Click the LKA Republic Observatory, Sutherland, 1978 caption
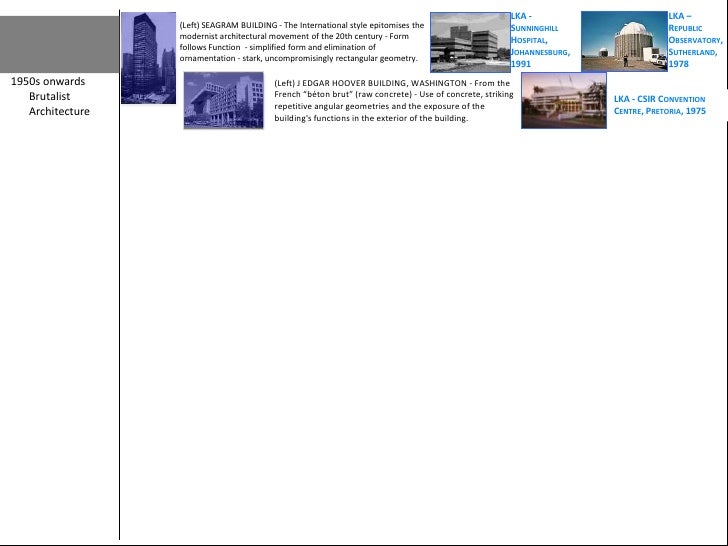This screenshot has height=546, width=728. pos(695,40)
